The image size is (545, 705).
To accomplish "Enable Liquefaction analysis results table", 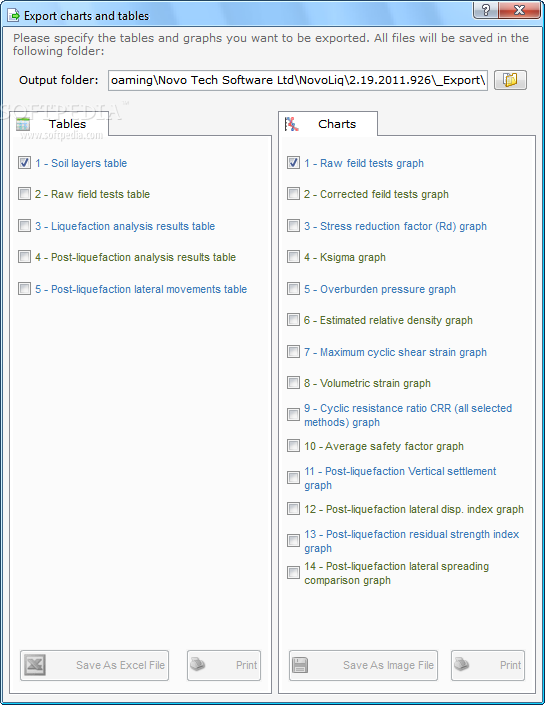I will [x=24, y=225].
